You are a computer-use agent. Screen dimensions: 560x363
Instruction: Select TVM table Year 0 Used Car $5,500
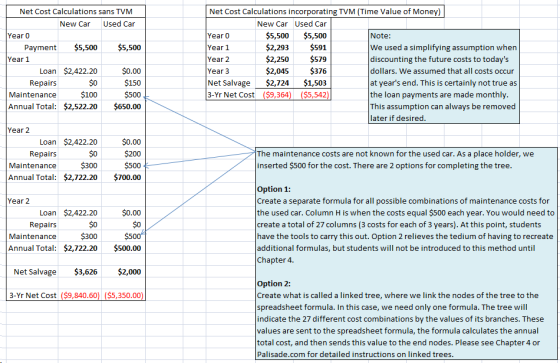tap(315, 36)
